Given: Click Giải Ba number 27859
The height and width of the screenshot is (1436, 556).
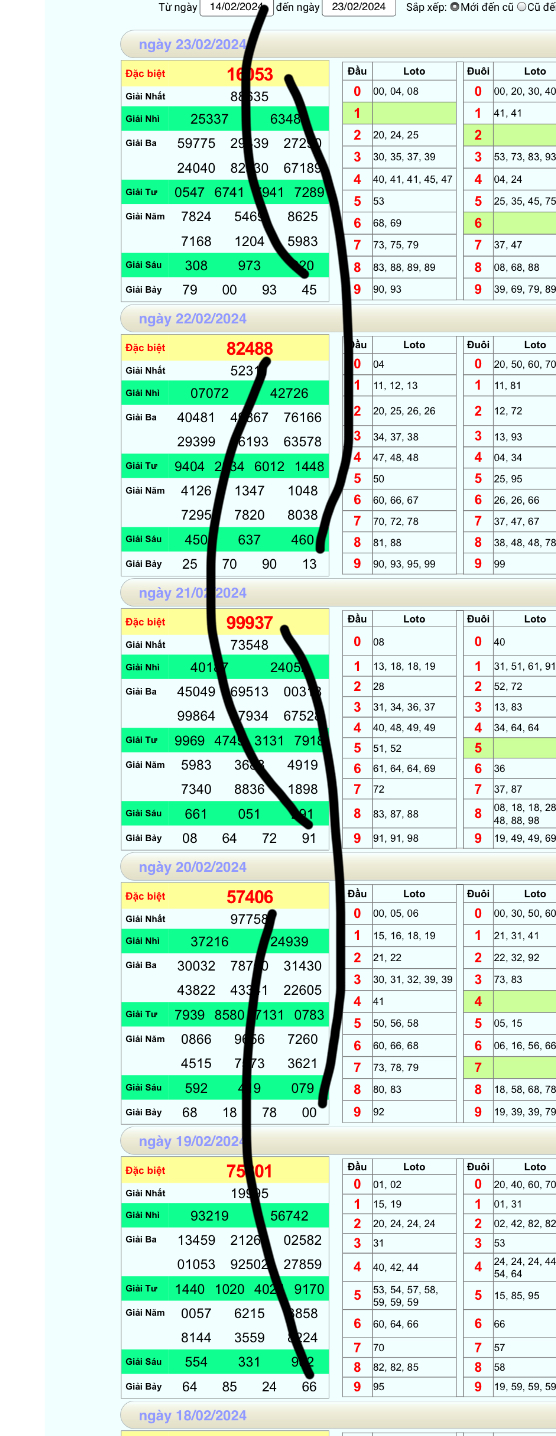Looking at the screenshot, I should click(x=303, y=1264).
